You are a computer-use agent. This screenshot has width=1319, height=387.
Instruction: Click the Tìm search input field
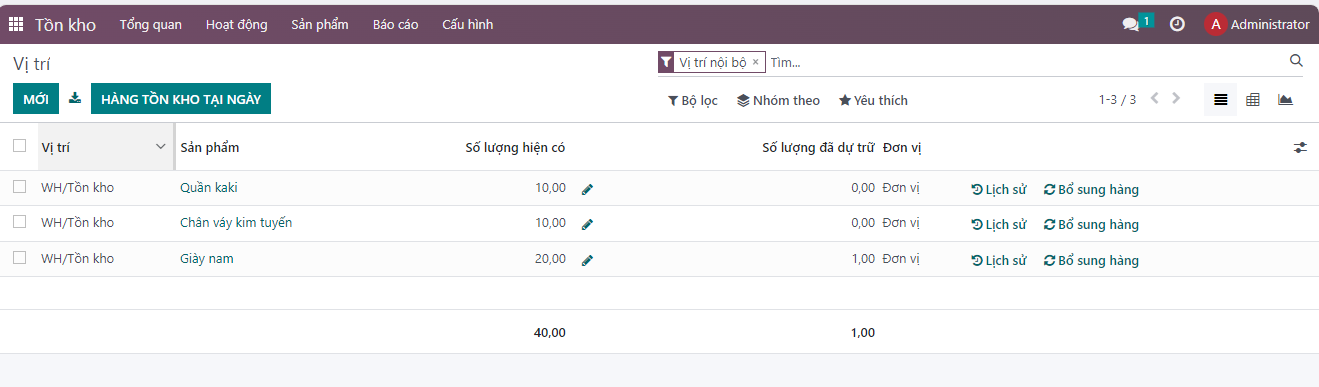[1026, 62]
